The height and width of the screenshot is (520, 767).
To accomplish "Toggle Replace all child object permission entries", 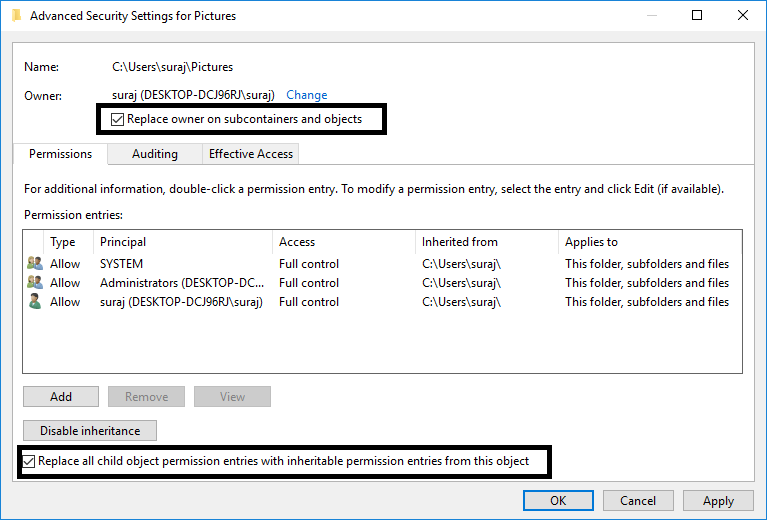I will coord(29,462).
